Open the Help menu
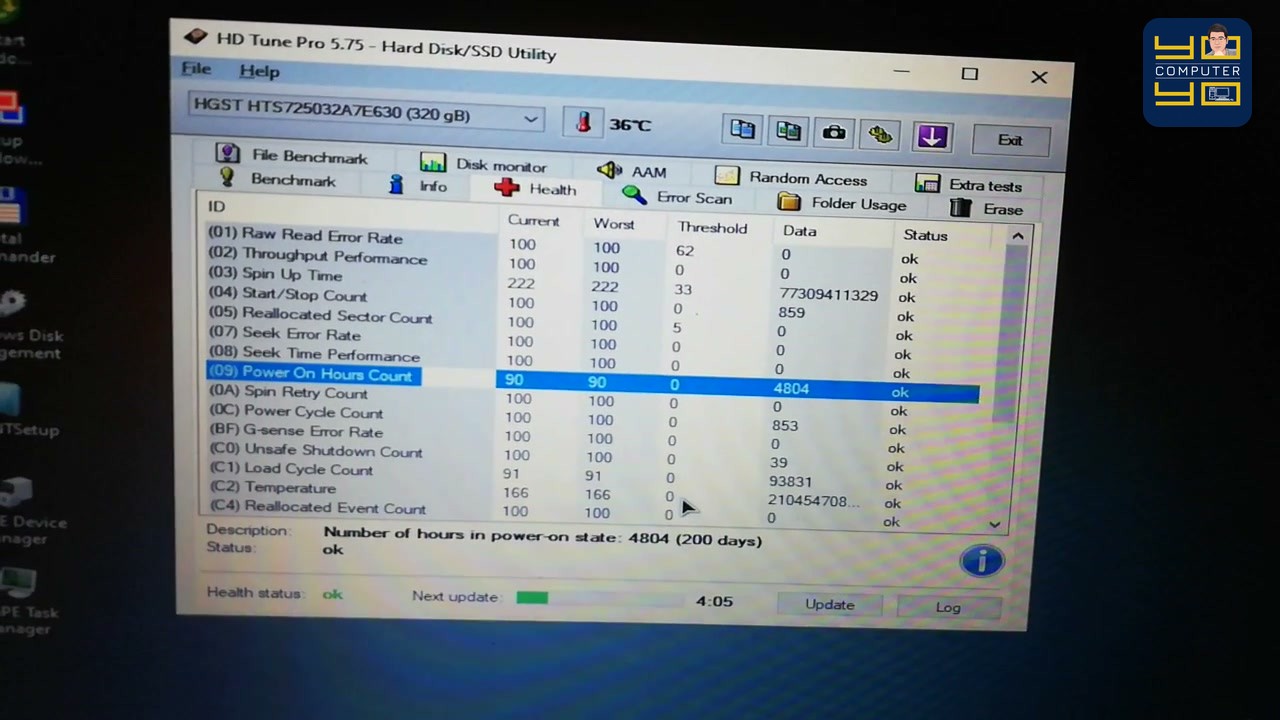Viewport: 1280px width, 720px height. pos(259,71)
